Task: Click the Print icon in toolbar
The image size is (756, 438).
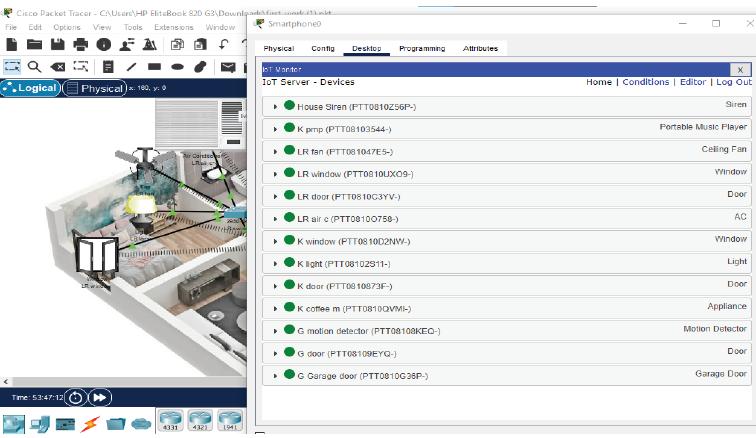Action: click(x=80, y=45)
